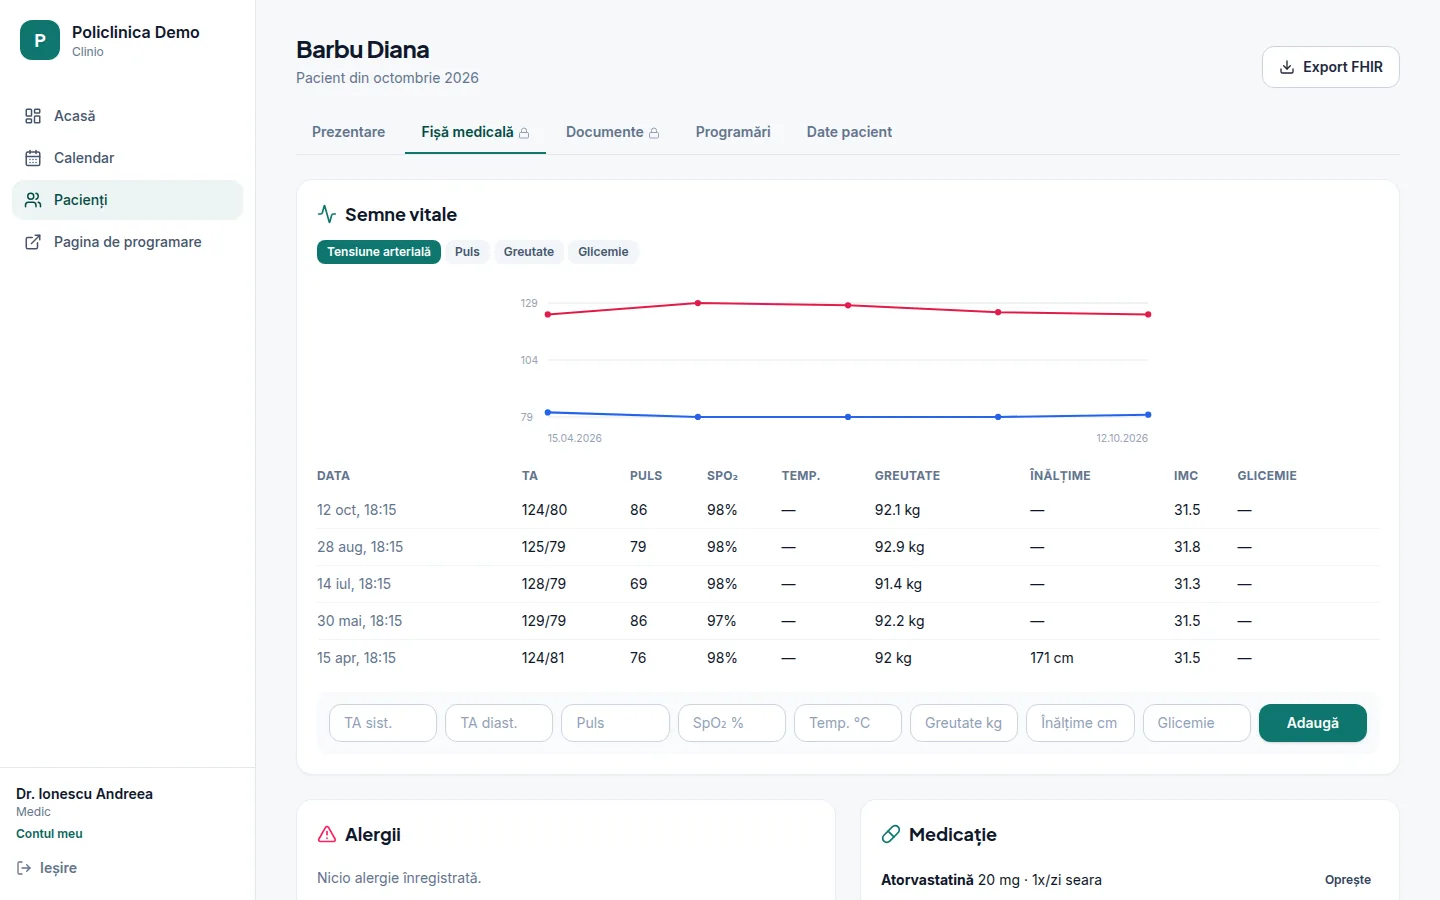Click the 125/79 blood pressure value

544,547
